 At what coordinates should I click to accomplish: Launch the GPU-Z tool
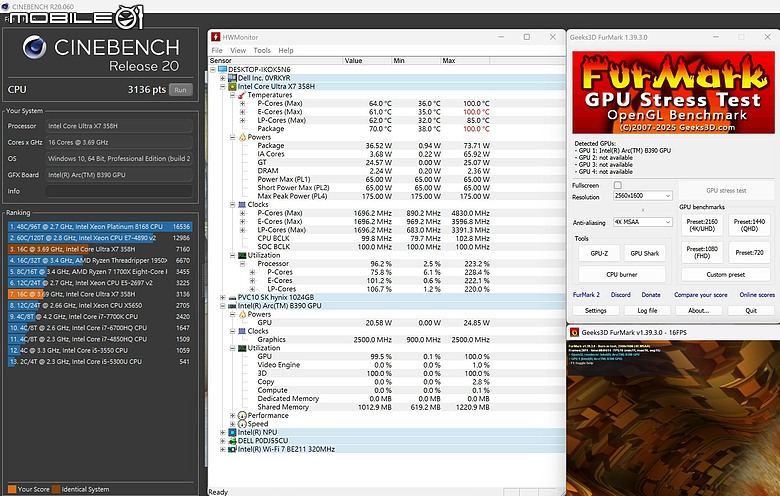point(599,253)
